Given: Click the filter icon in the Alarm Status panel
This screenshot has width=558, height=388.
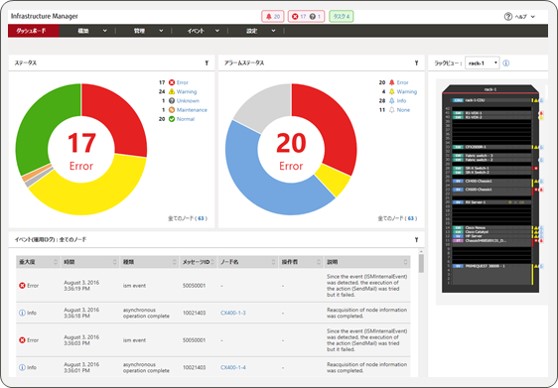Looking at the screenshot, I should pyautogui.click(x=416, y=63).
